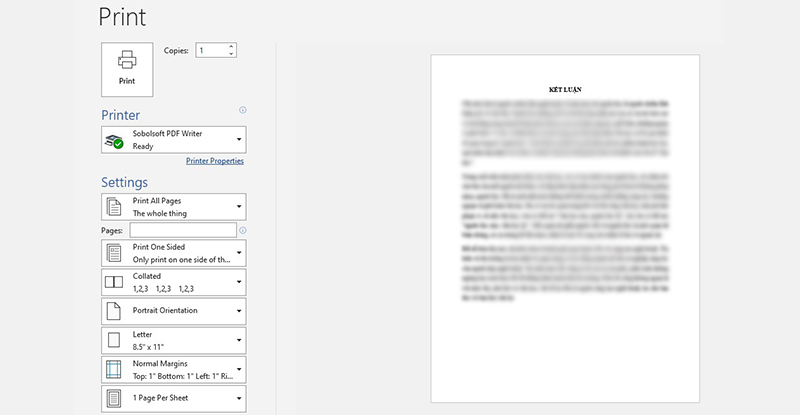Screen dimensions: 800x415
Task: Click the Letter paper size icon
Action: 115,340
